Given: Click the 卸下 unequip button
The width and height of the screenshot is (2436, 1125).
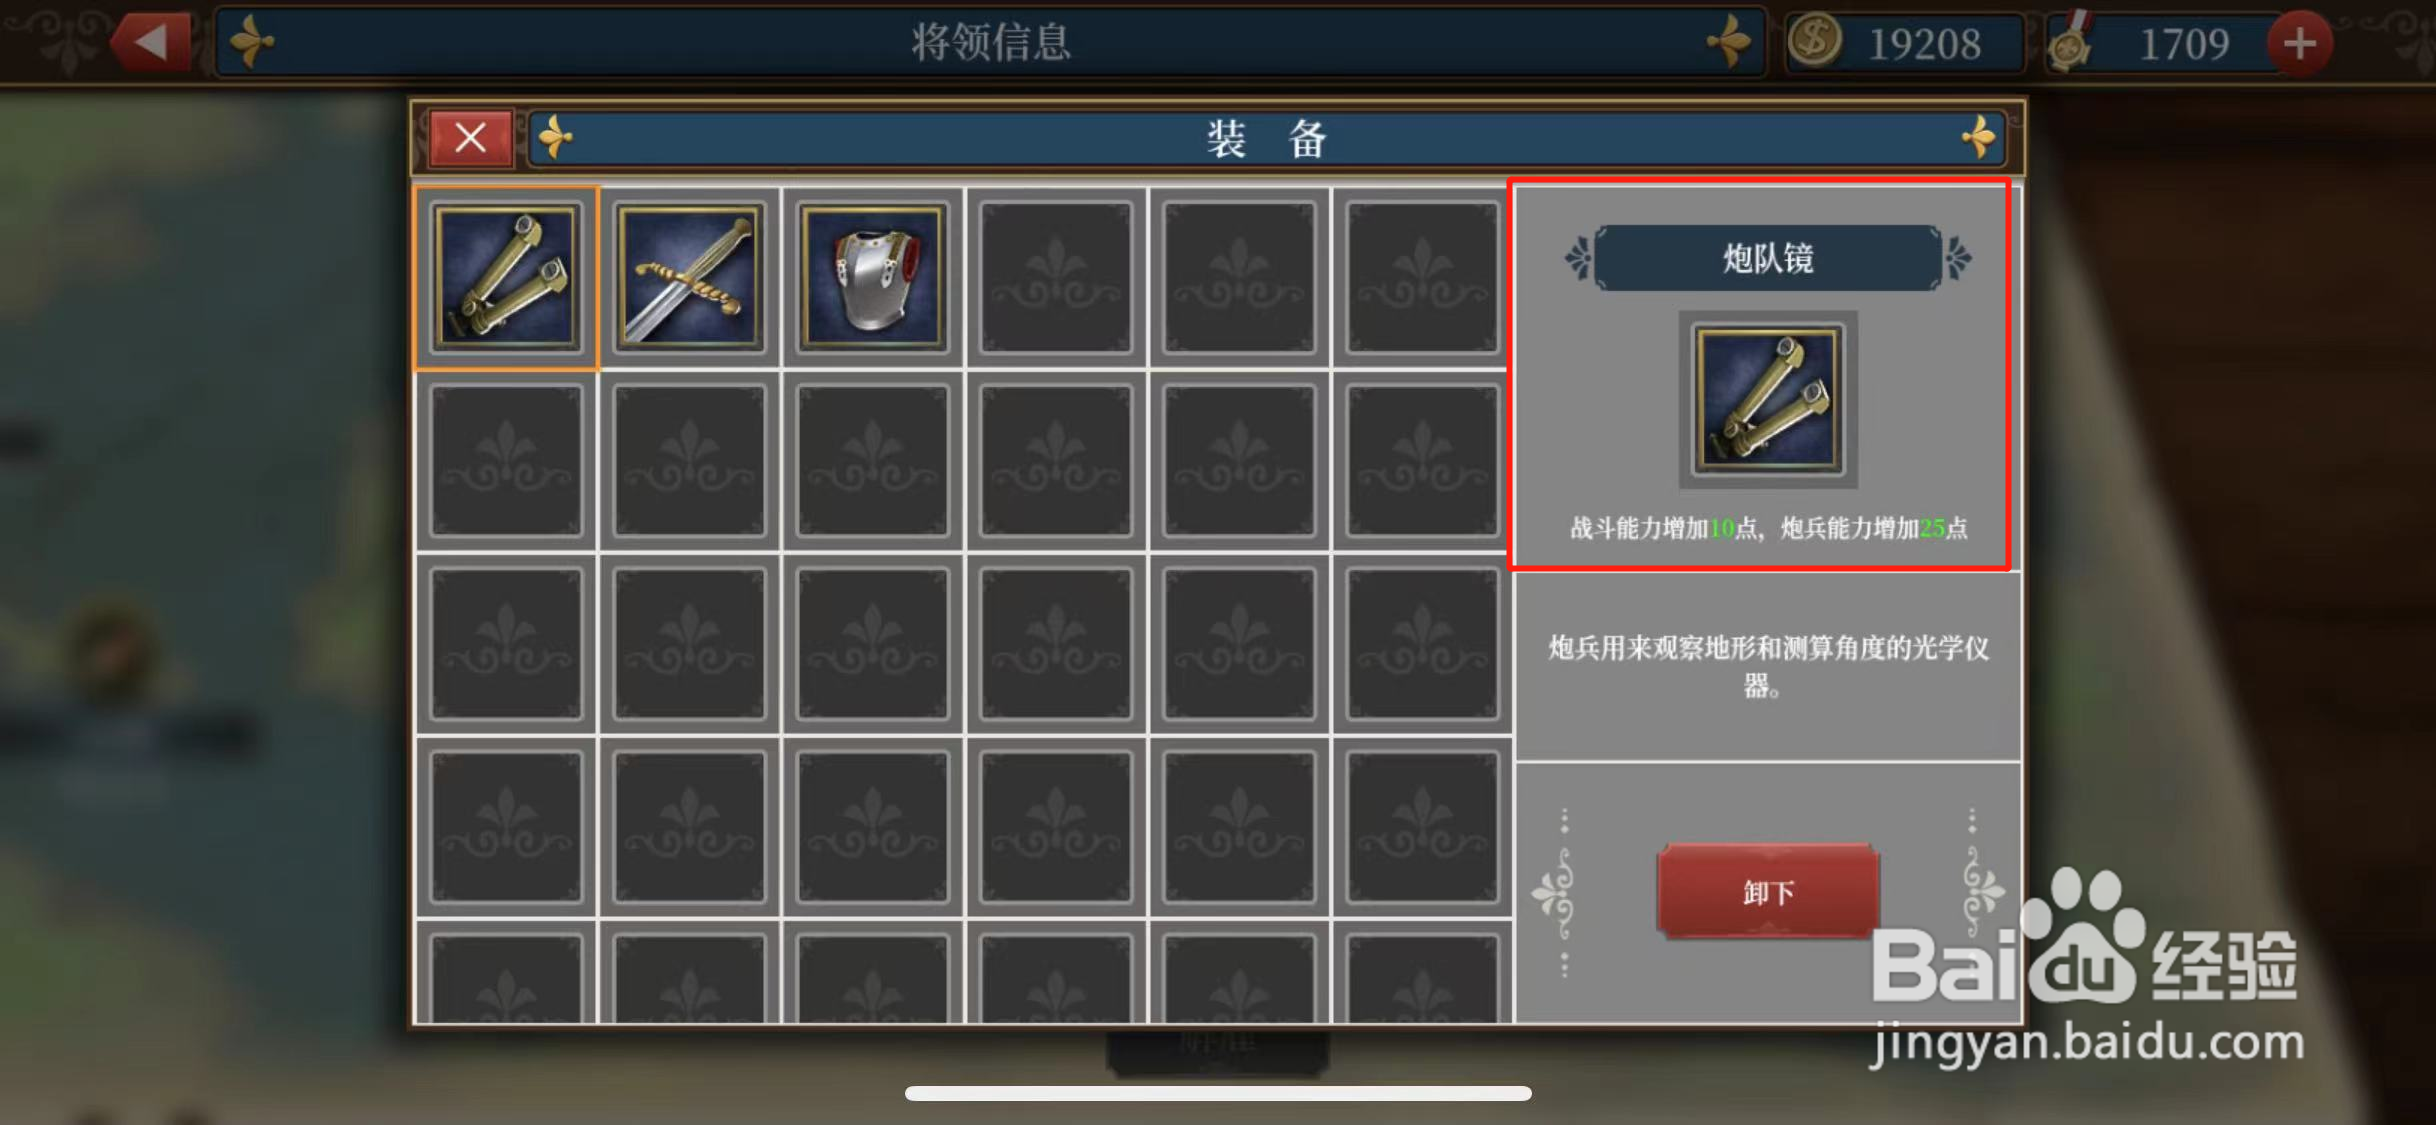Looking at the screenshot, I should (1768, 891).
